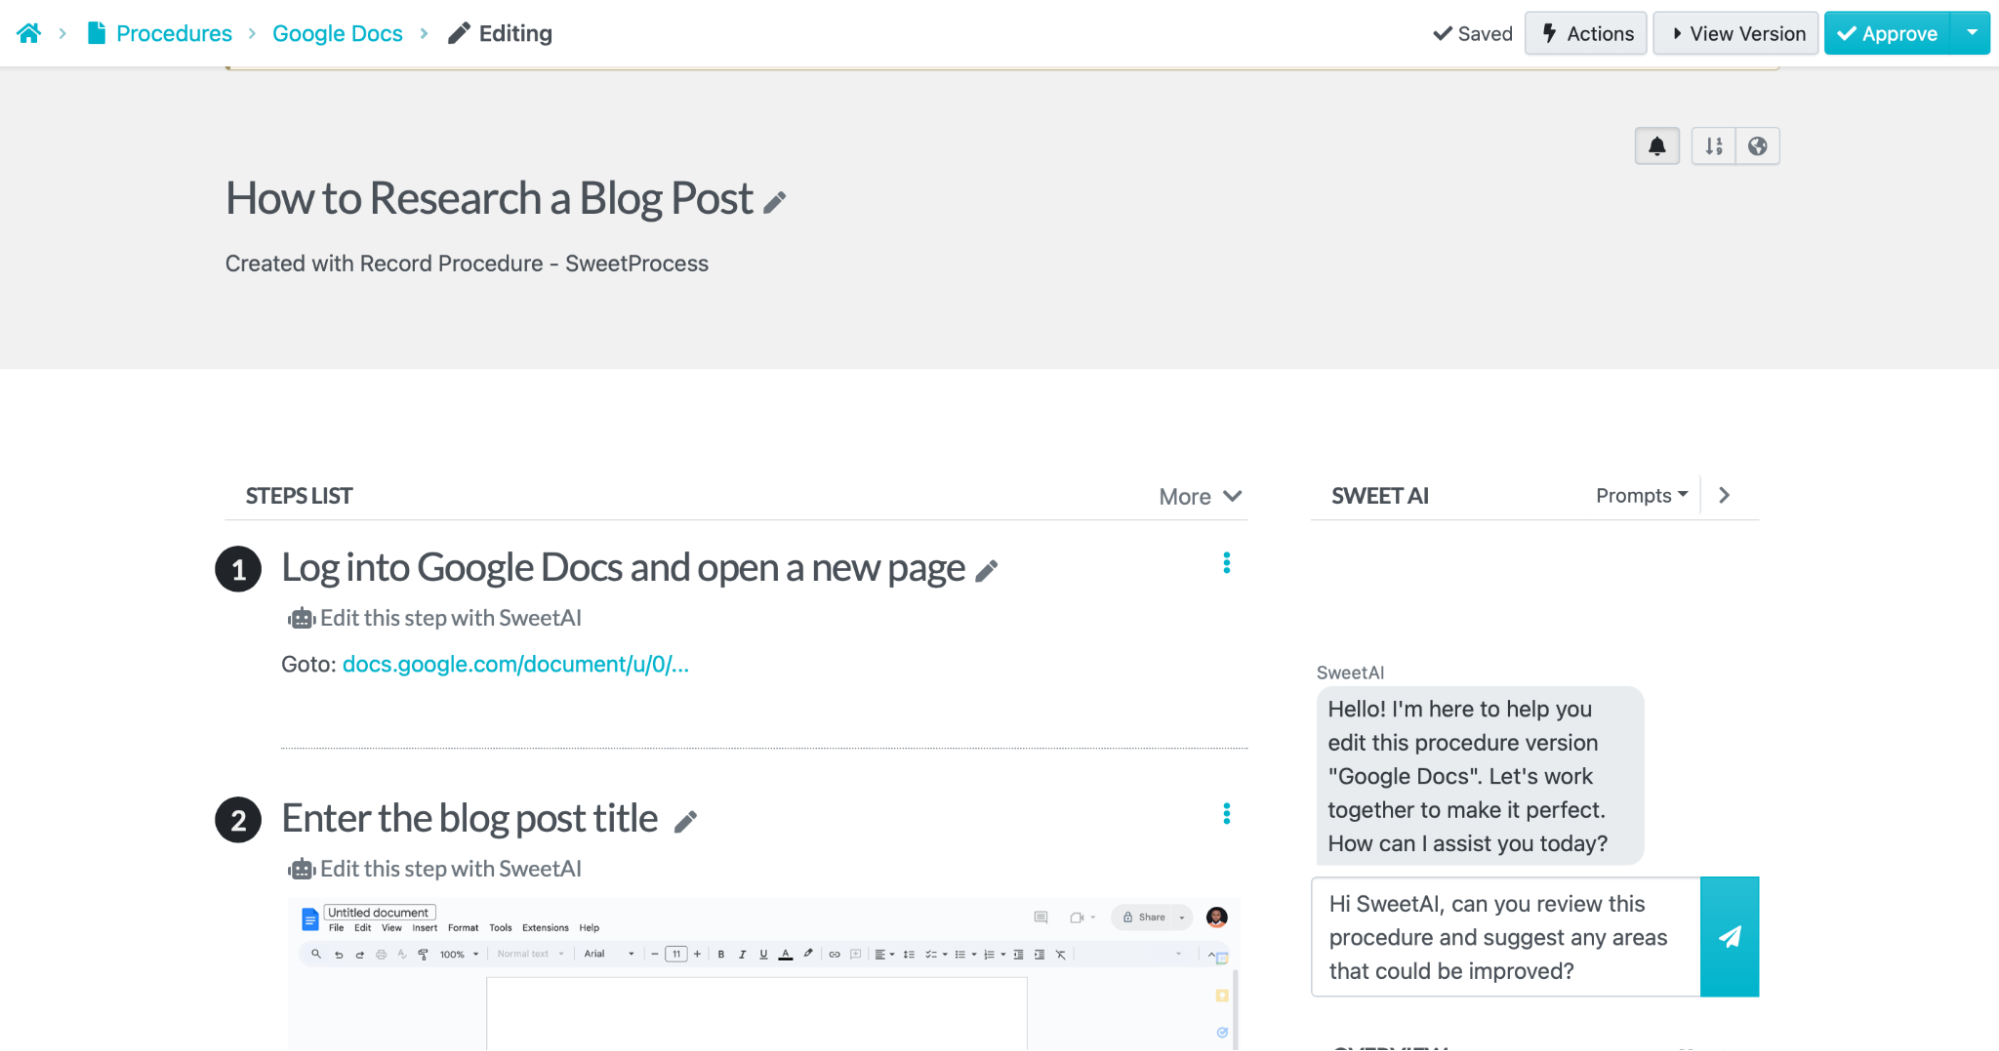Open the Actions menu button
This screenshot has width=1999, height=1051.
[1586, 33]
